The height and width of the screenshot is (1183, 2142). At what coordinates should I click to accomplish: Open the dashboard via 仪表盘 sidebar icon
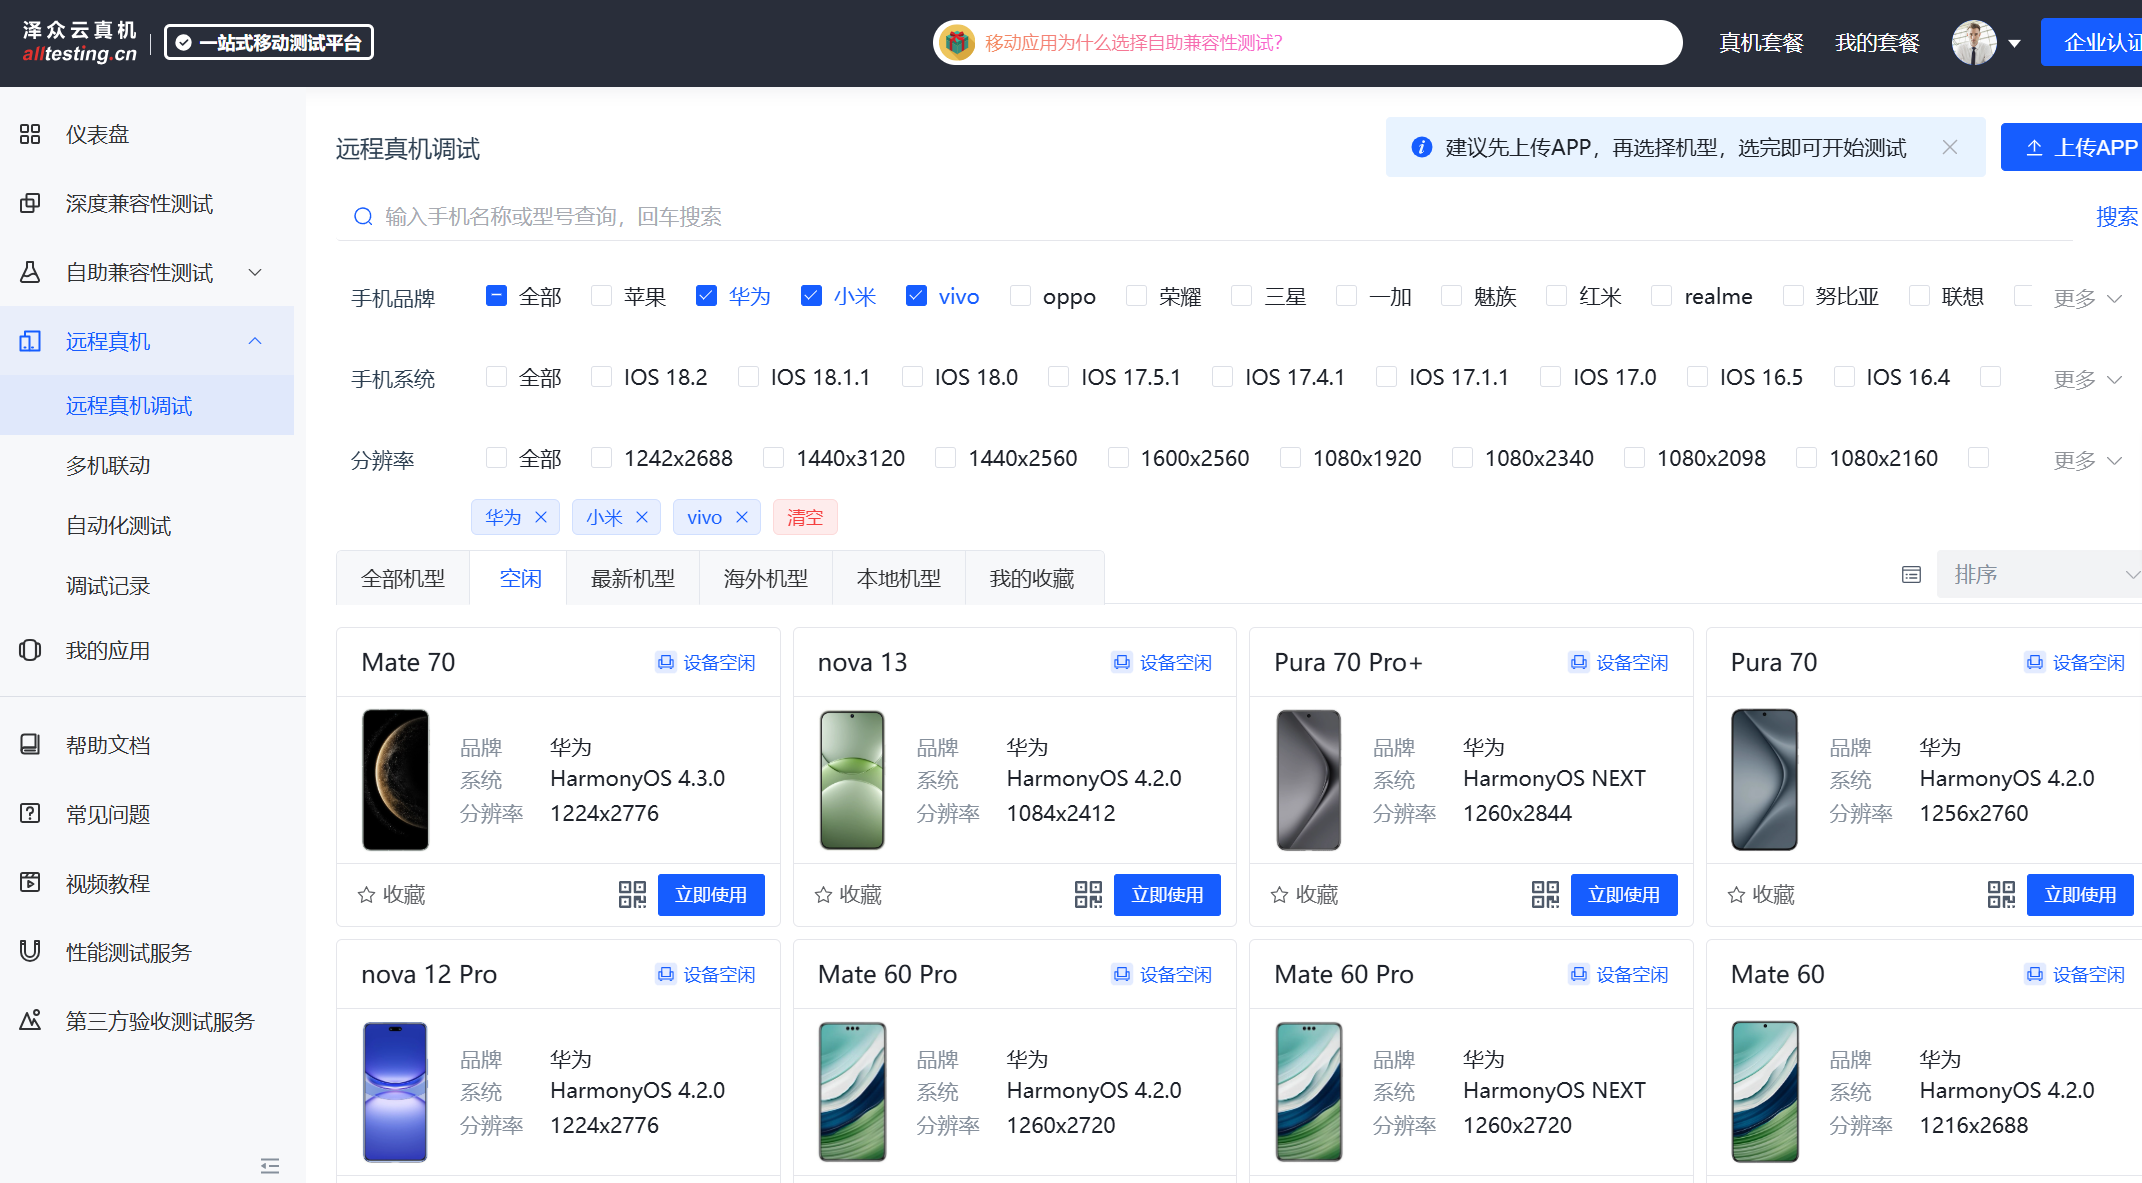(30, 134)
